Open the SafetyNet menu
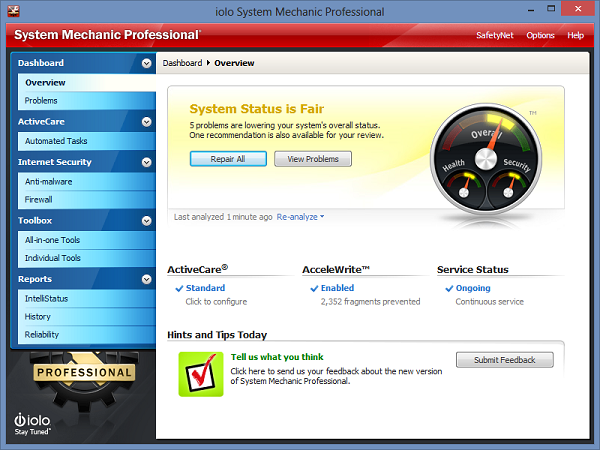Viewport: 600px width, 450px height. [x=493, y=35]
